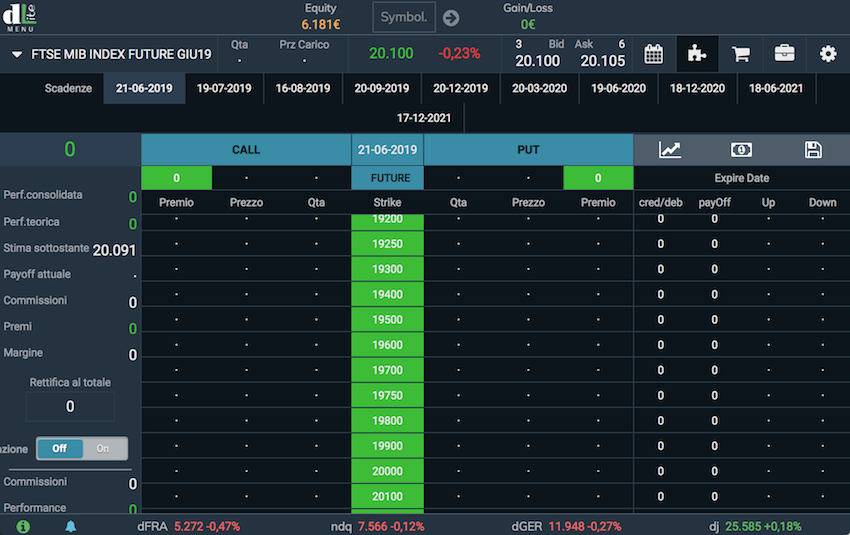
Task: Click the large green 0 position counter
Action: (70, 149)
